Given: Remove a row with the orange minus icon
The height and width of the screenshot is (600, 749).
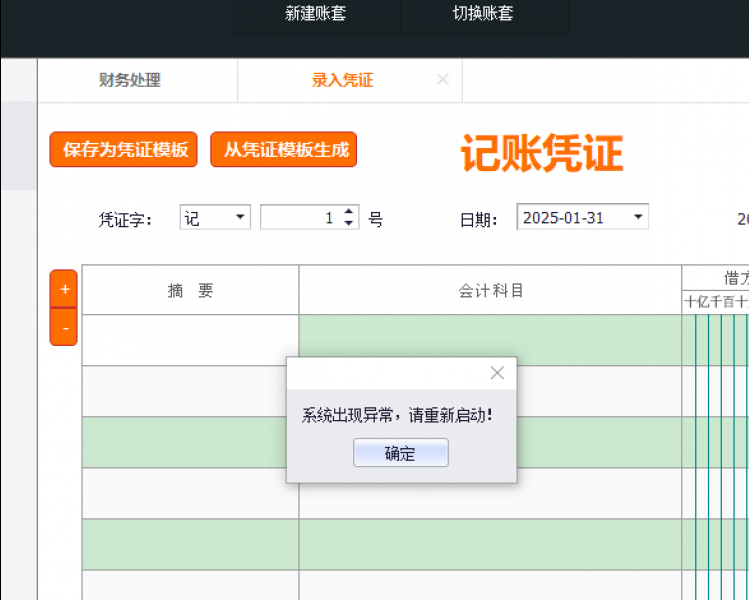Looking at the screenshot, I should pos(64,327).
